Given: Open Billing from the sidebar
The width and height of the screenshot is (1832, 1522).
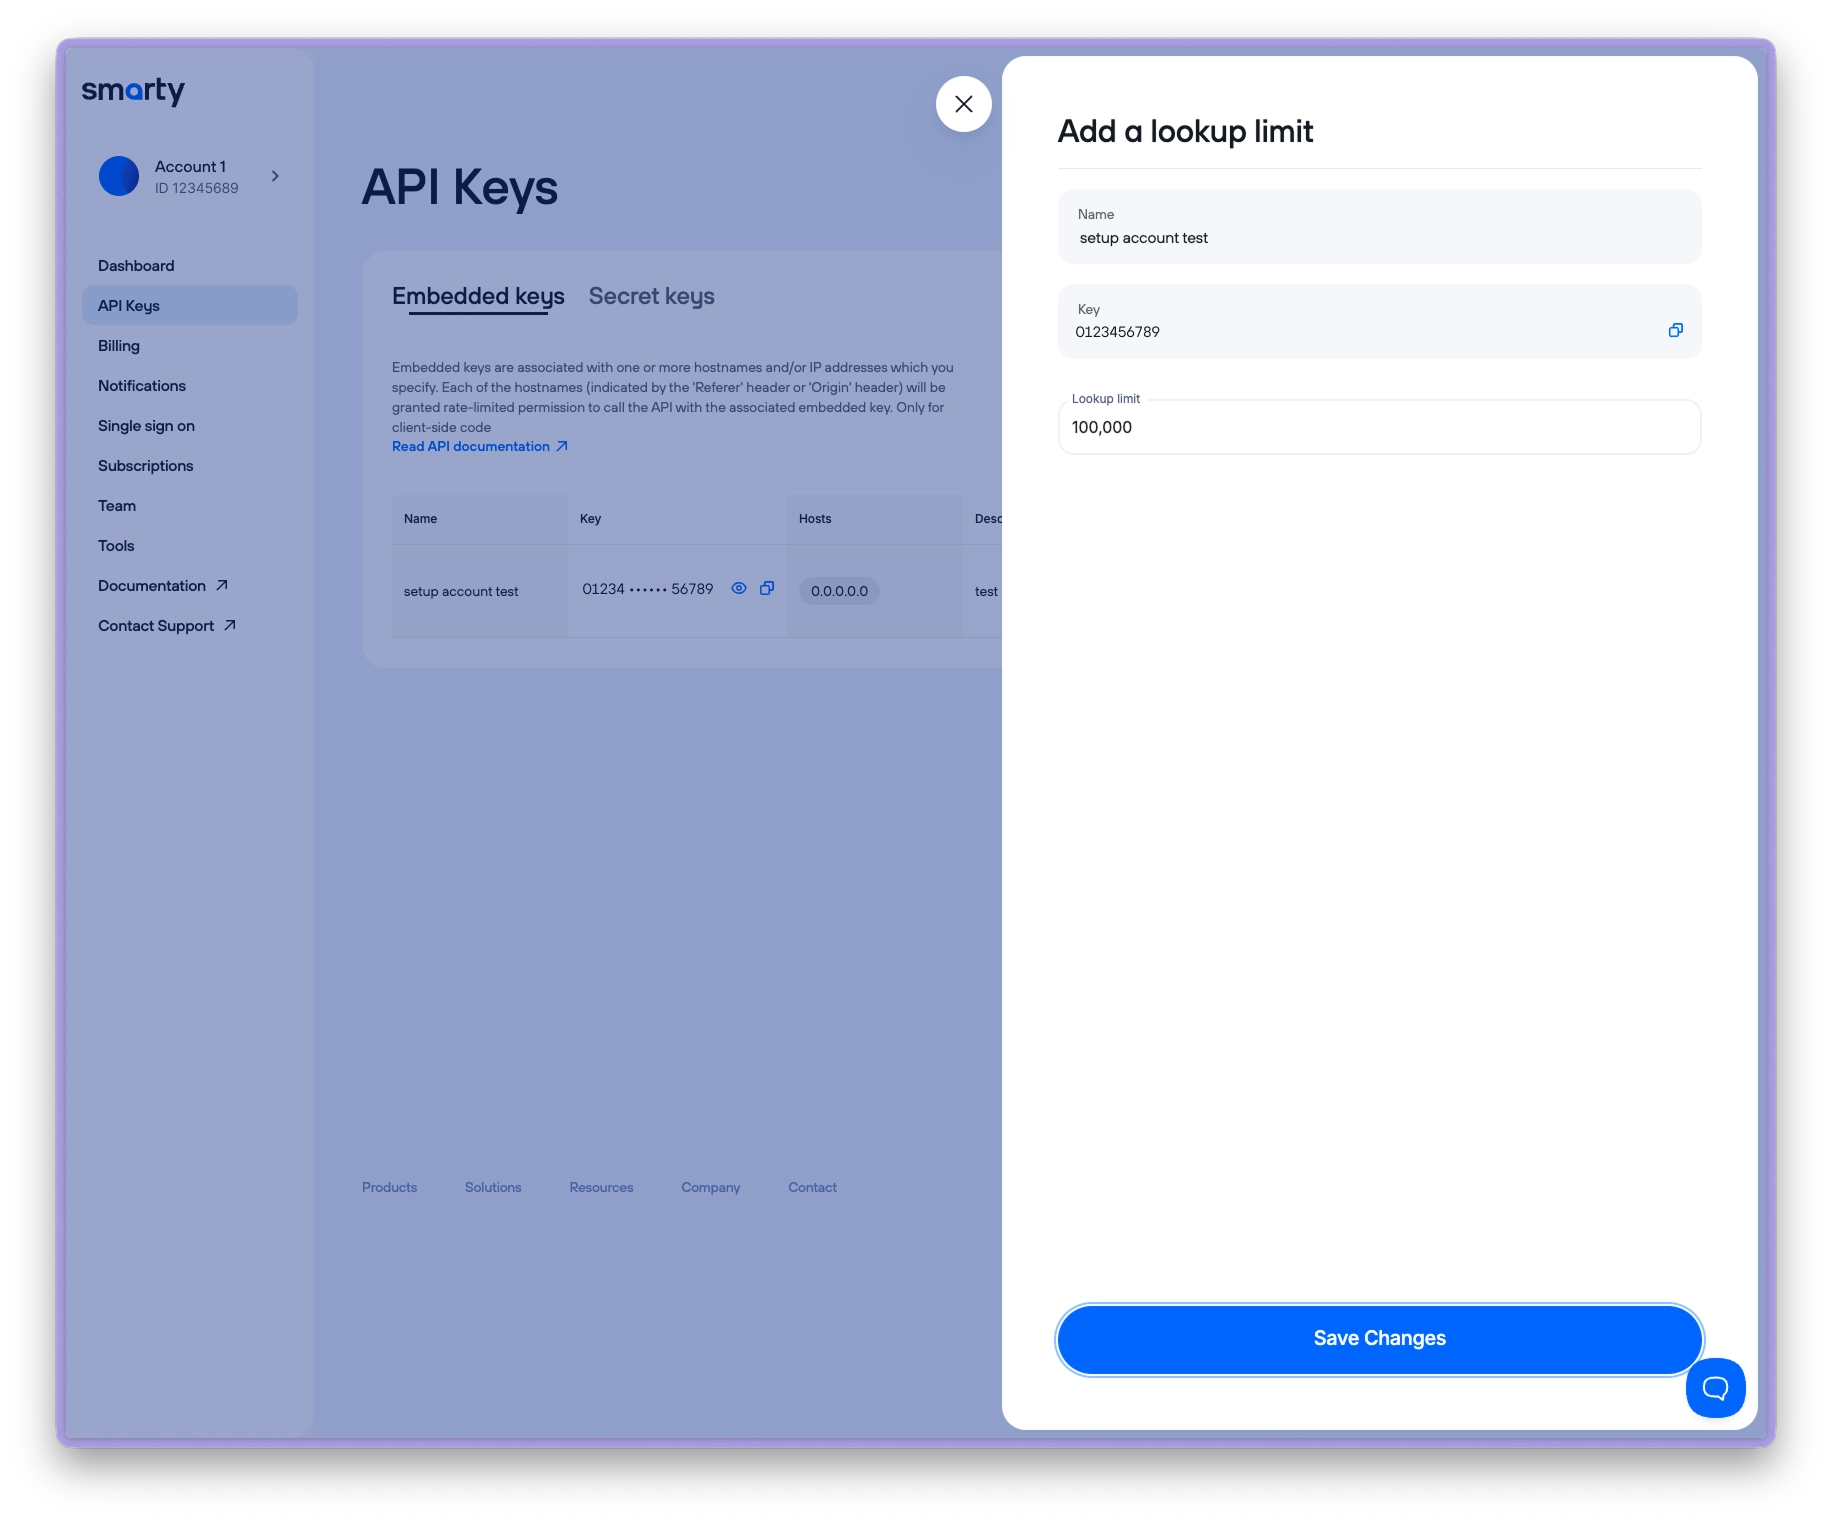Looking at the screenshot, I should pyautogui.click(x=119, y=346).
